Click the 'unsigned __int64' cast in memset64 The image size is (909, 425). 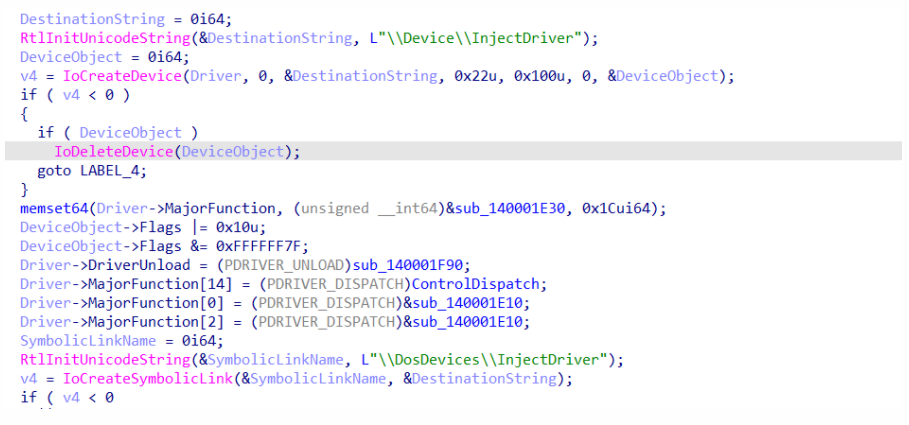pos(369,209)
